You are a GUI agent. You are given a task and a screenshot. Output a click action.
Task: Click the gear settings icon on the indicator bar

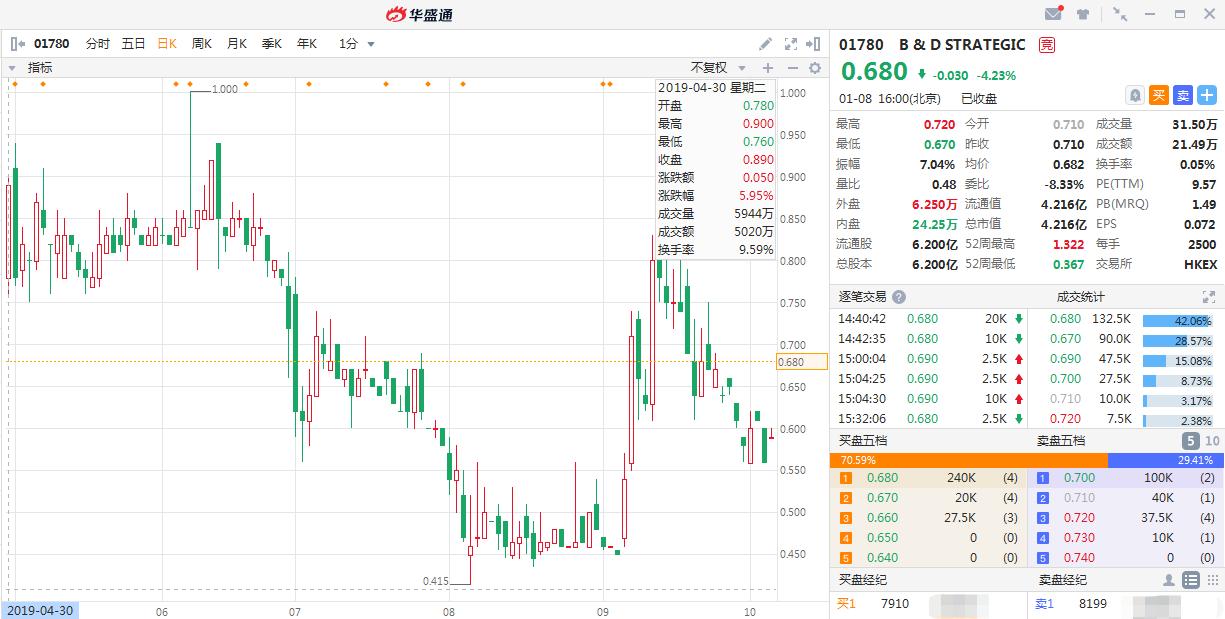pyautogui.click(x=815, y=67)
